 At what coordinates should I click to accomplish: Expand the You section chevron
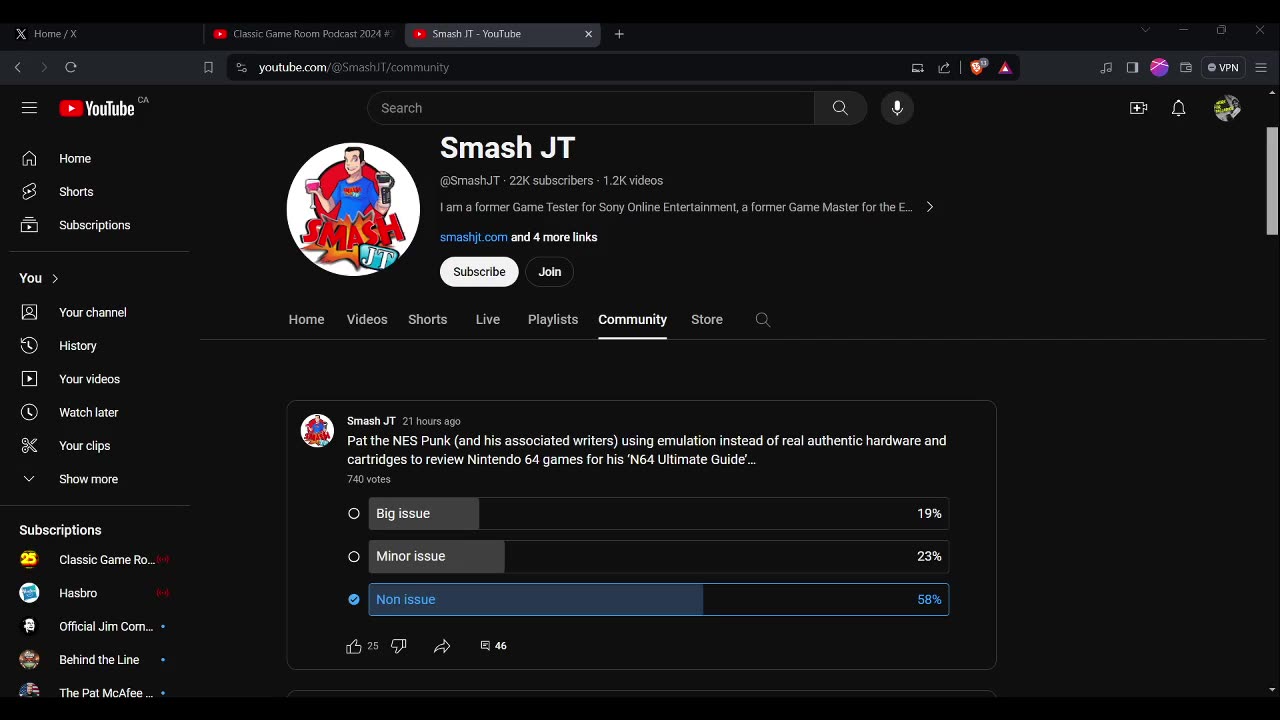point(55,279)
